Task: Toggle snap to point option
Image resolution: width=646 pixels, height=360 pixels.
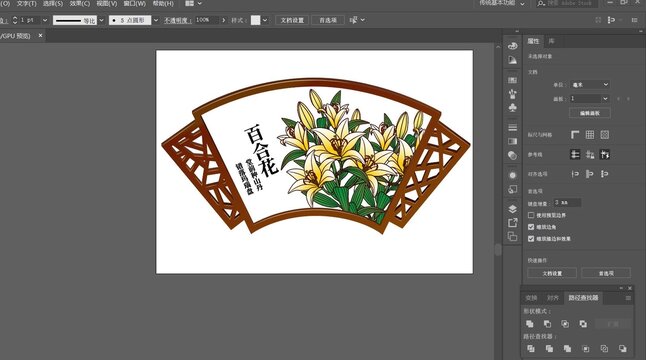Action: click(575, 174)
